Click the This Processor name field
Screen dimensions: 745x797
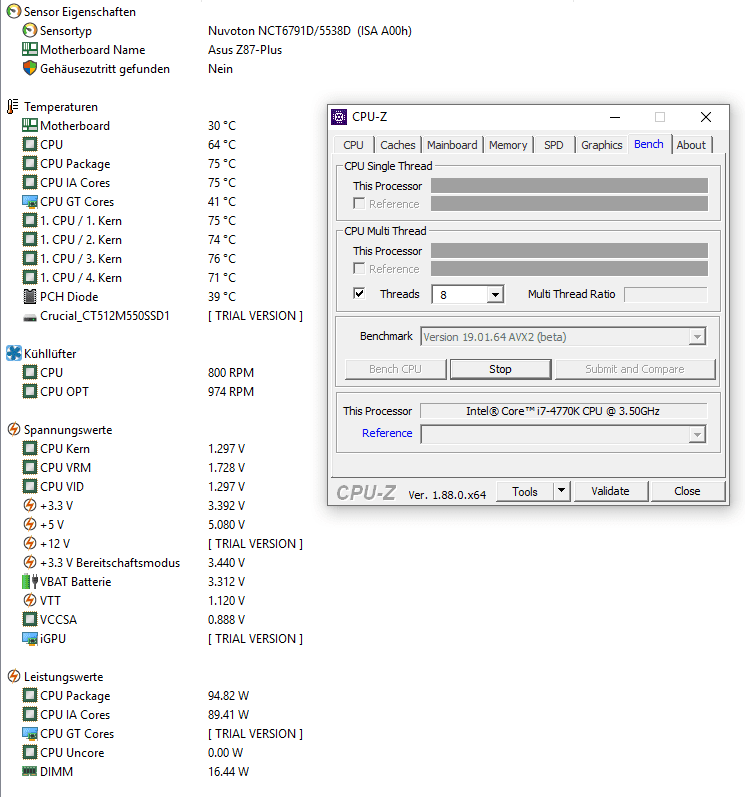[x=563, y=411]
